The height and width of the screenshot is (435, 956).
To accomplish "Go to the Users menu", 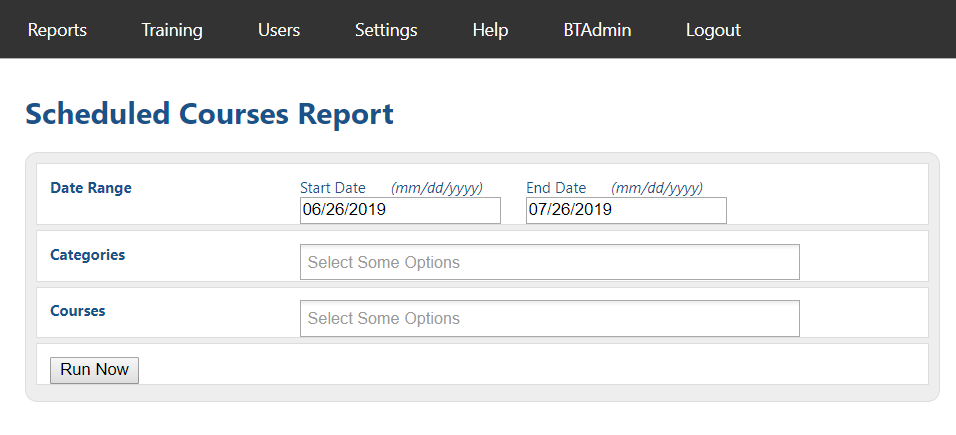I will (x=279, y=30).
